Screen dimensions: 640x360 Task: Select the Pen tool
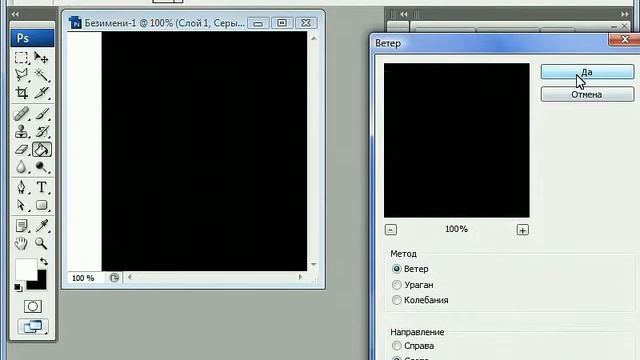[21, 187]
